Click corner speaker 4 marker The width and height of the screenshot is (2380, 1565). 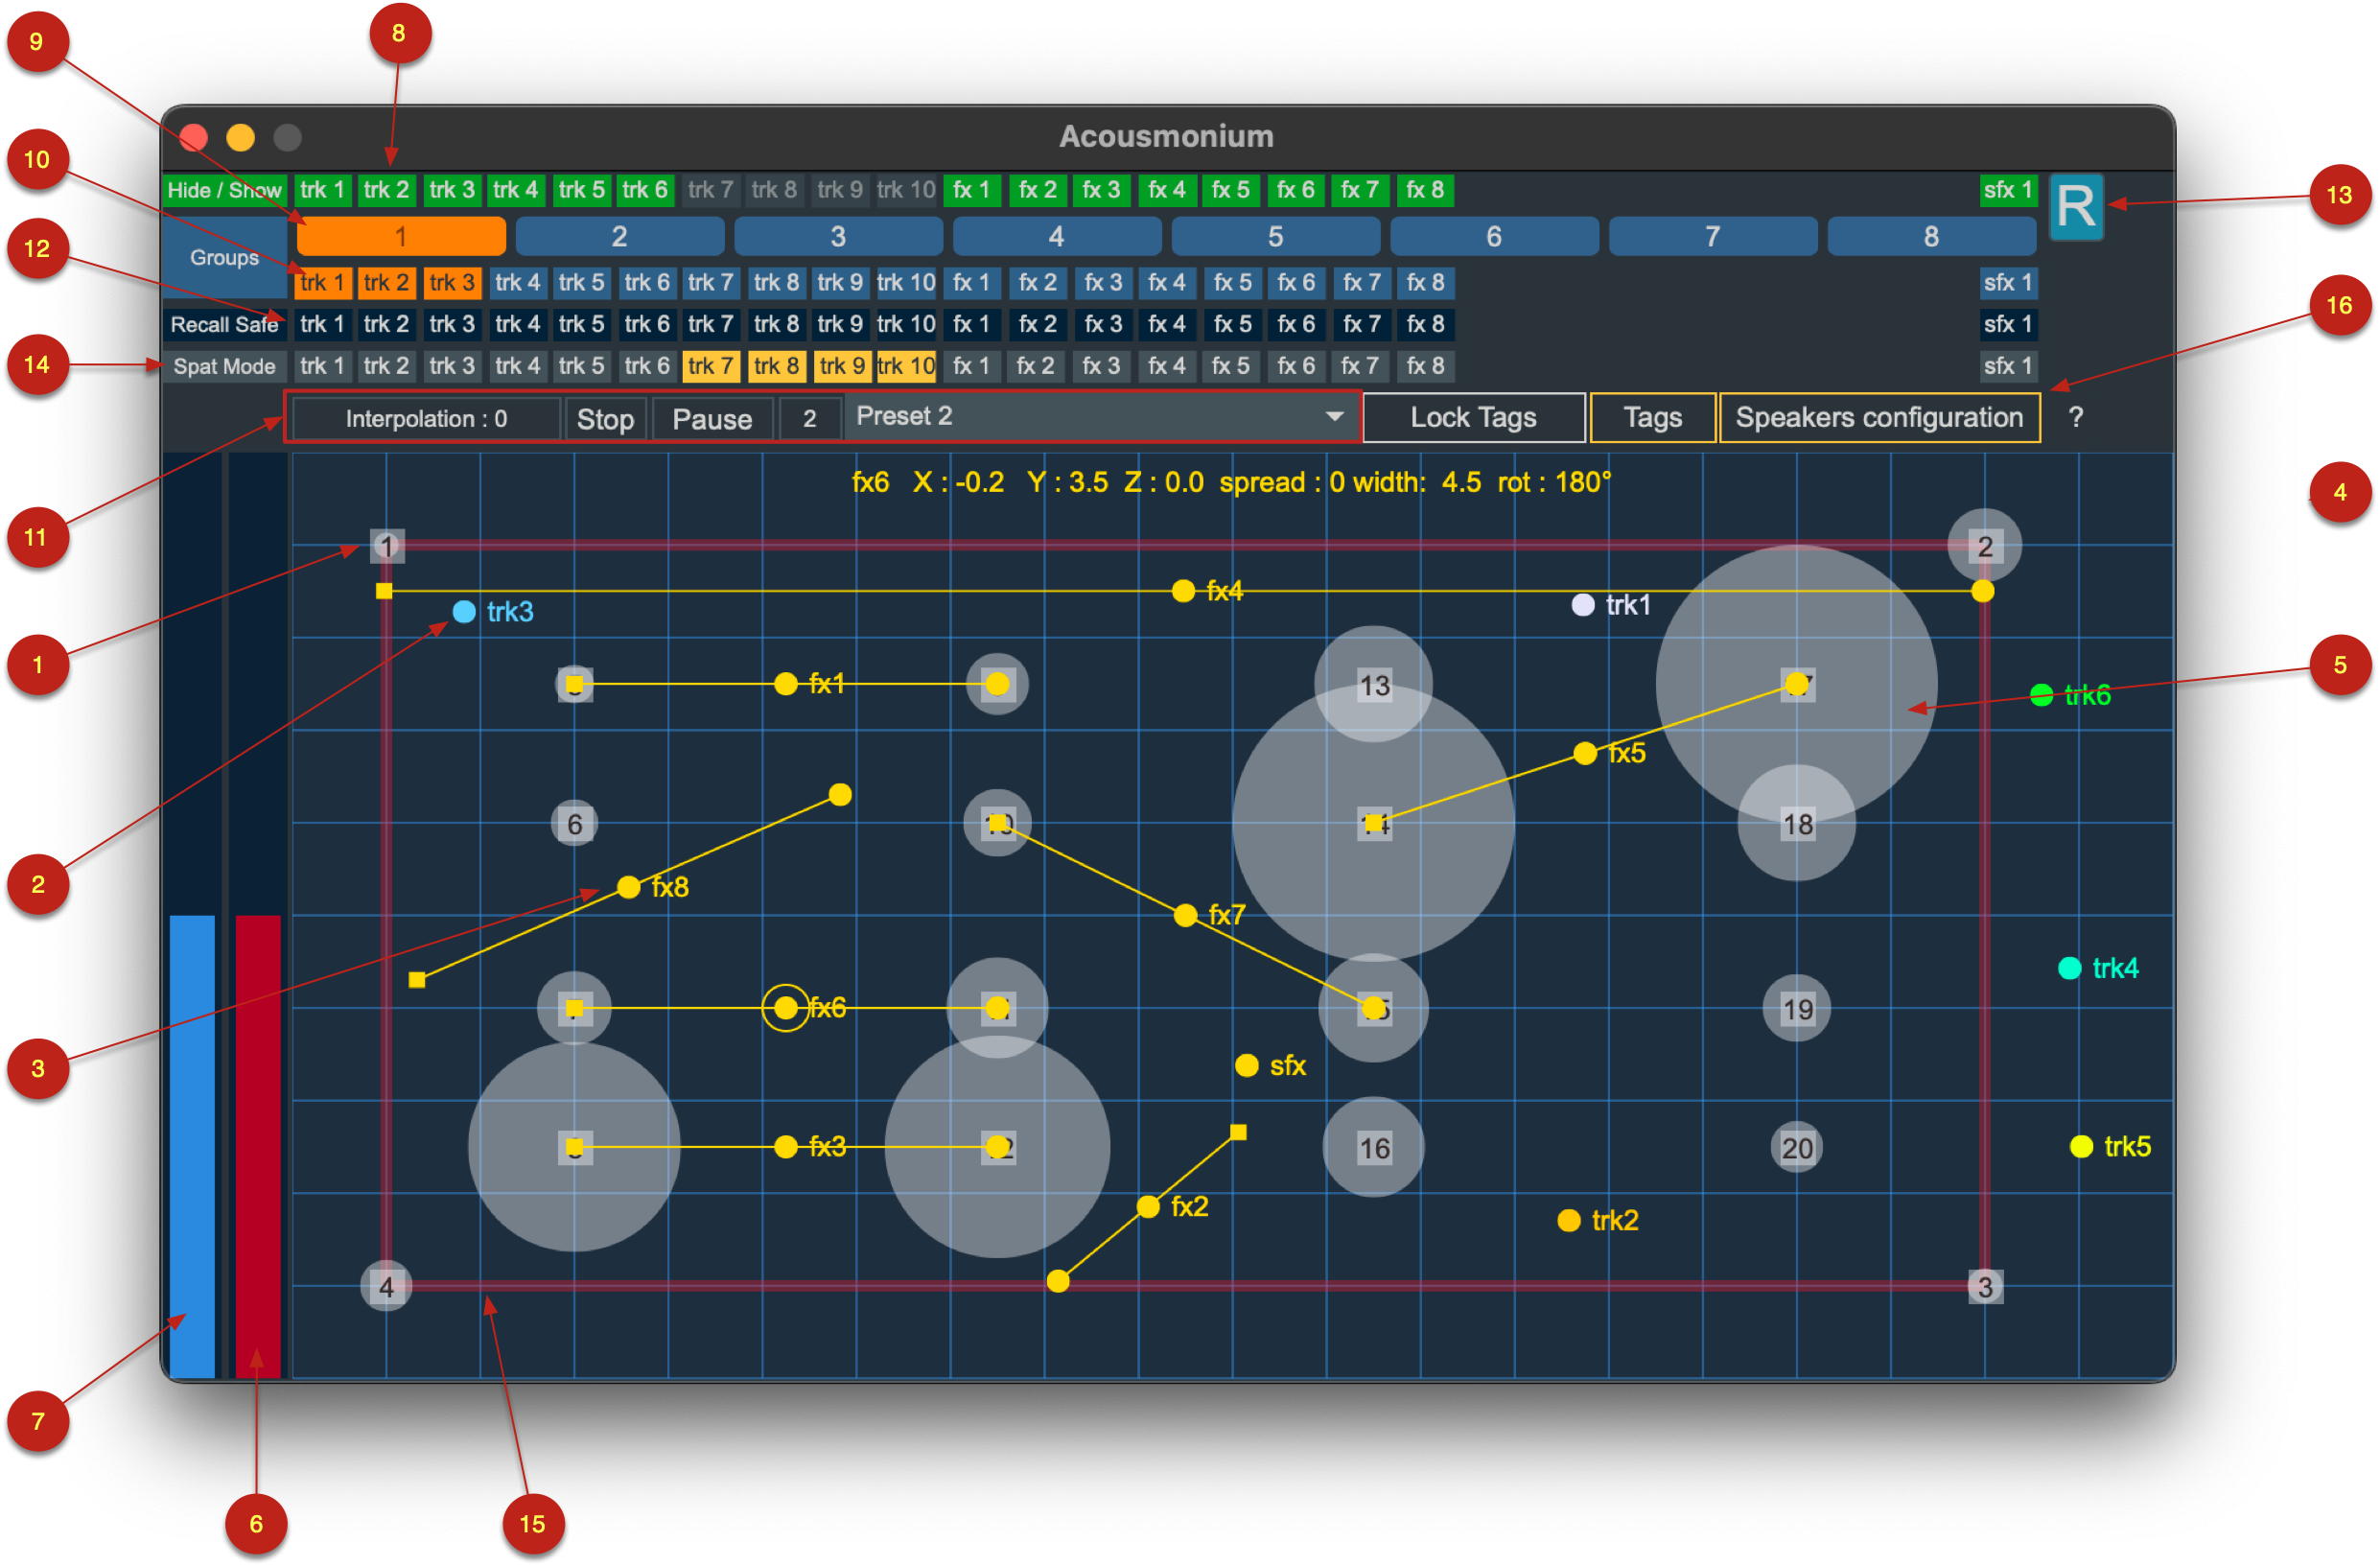point(386,1286)
